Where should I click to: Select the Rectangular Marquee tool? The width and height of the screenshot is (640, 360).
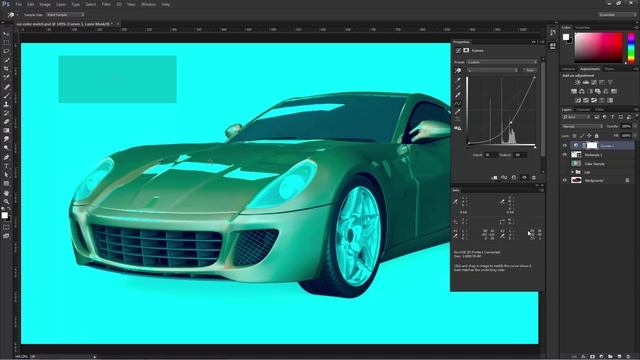coord(6,42)
